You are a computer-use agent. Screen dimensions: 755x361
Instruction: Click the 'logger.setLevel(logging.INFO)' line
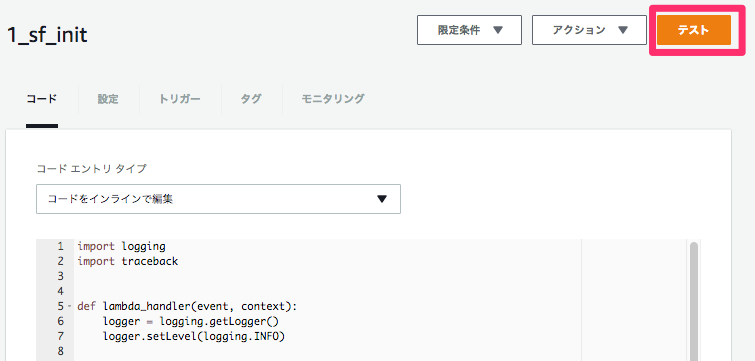click(x=194, y=336)
